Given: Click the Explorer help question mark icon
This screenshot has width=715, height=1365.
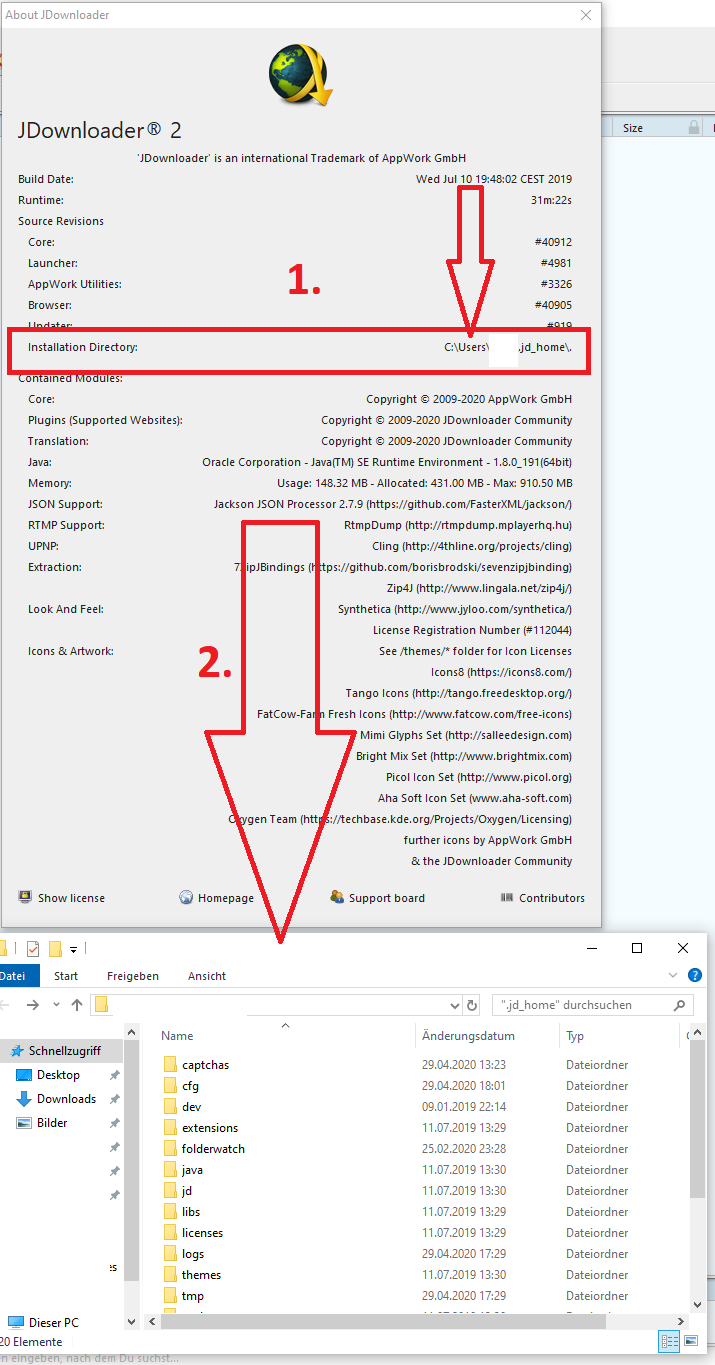Looking at the screenshot, I should 695,975.
